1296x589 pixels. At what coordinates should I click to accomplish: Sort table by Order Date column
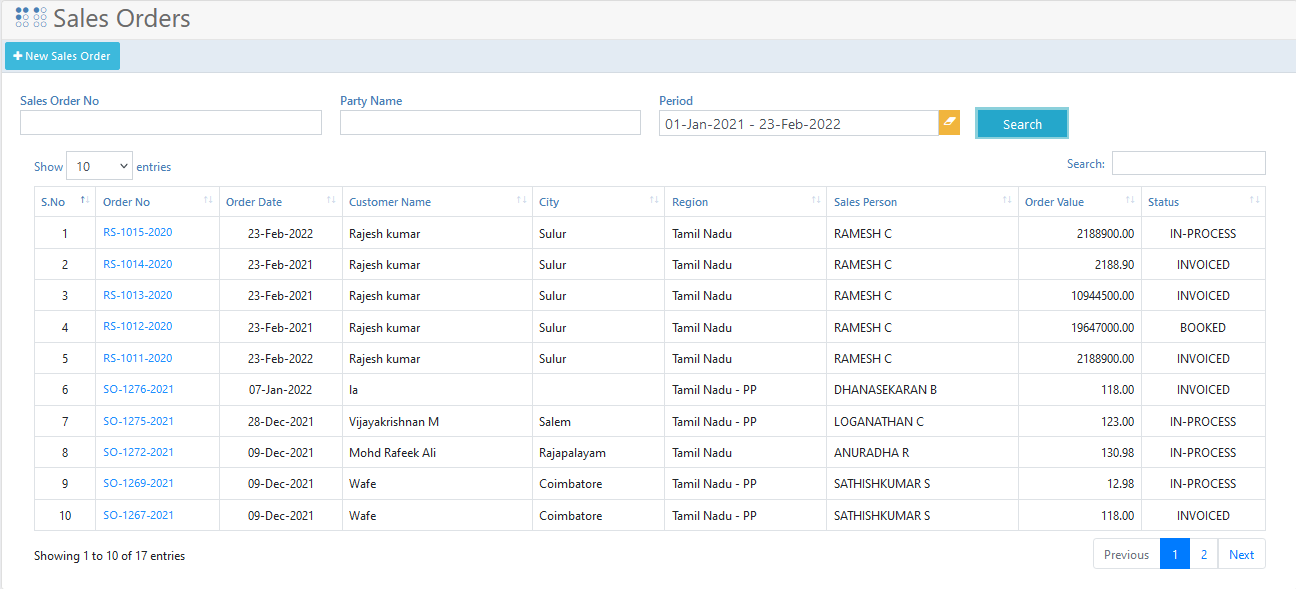(281, 202)
